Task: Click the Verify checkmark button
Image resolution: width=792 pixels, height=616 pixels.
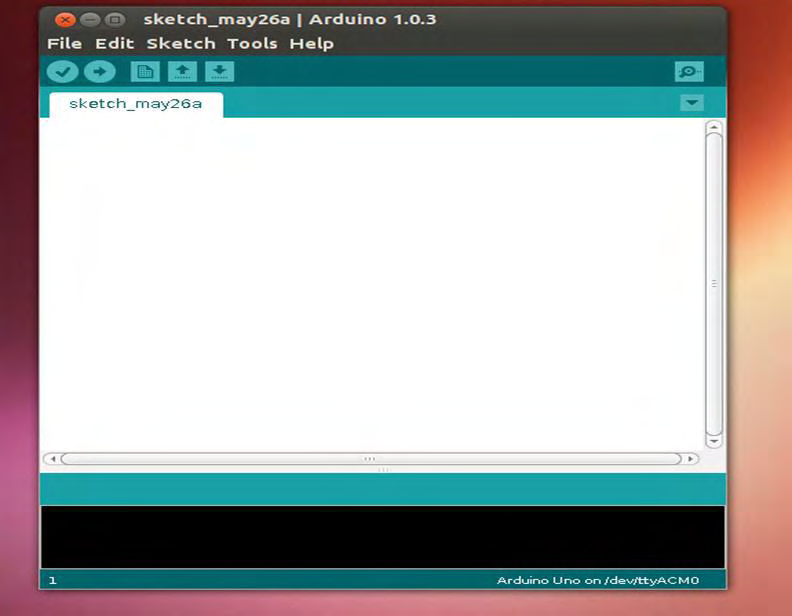Action: [x=63, y=71]
